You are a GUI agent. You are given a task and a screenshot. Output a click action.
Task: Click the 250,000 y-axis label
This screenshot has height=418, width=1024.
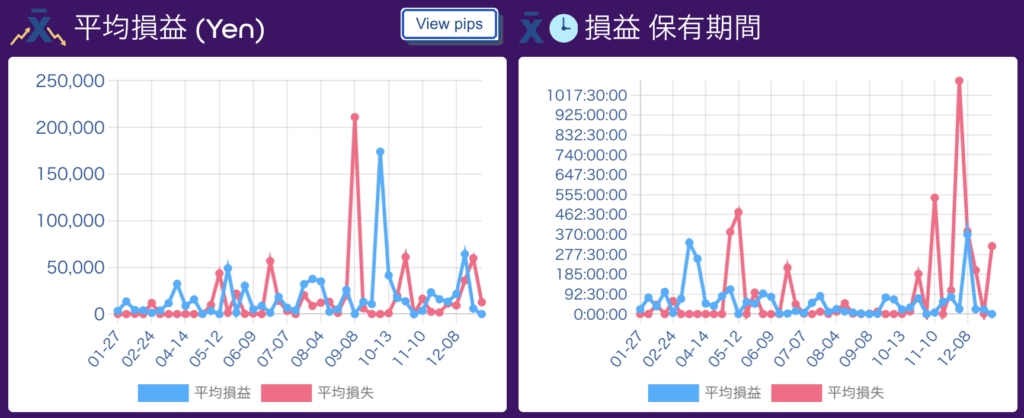[x=72, y=81]
